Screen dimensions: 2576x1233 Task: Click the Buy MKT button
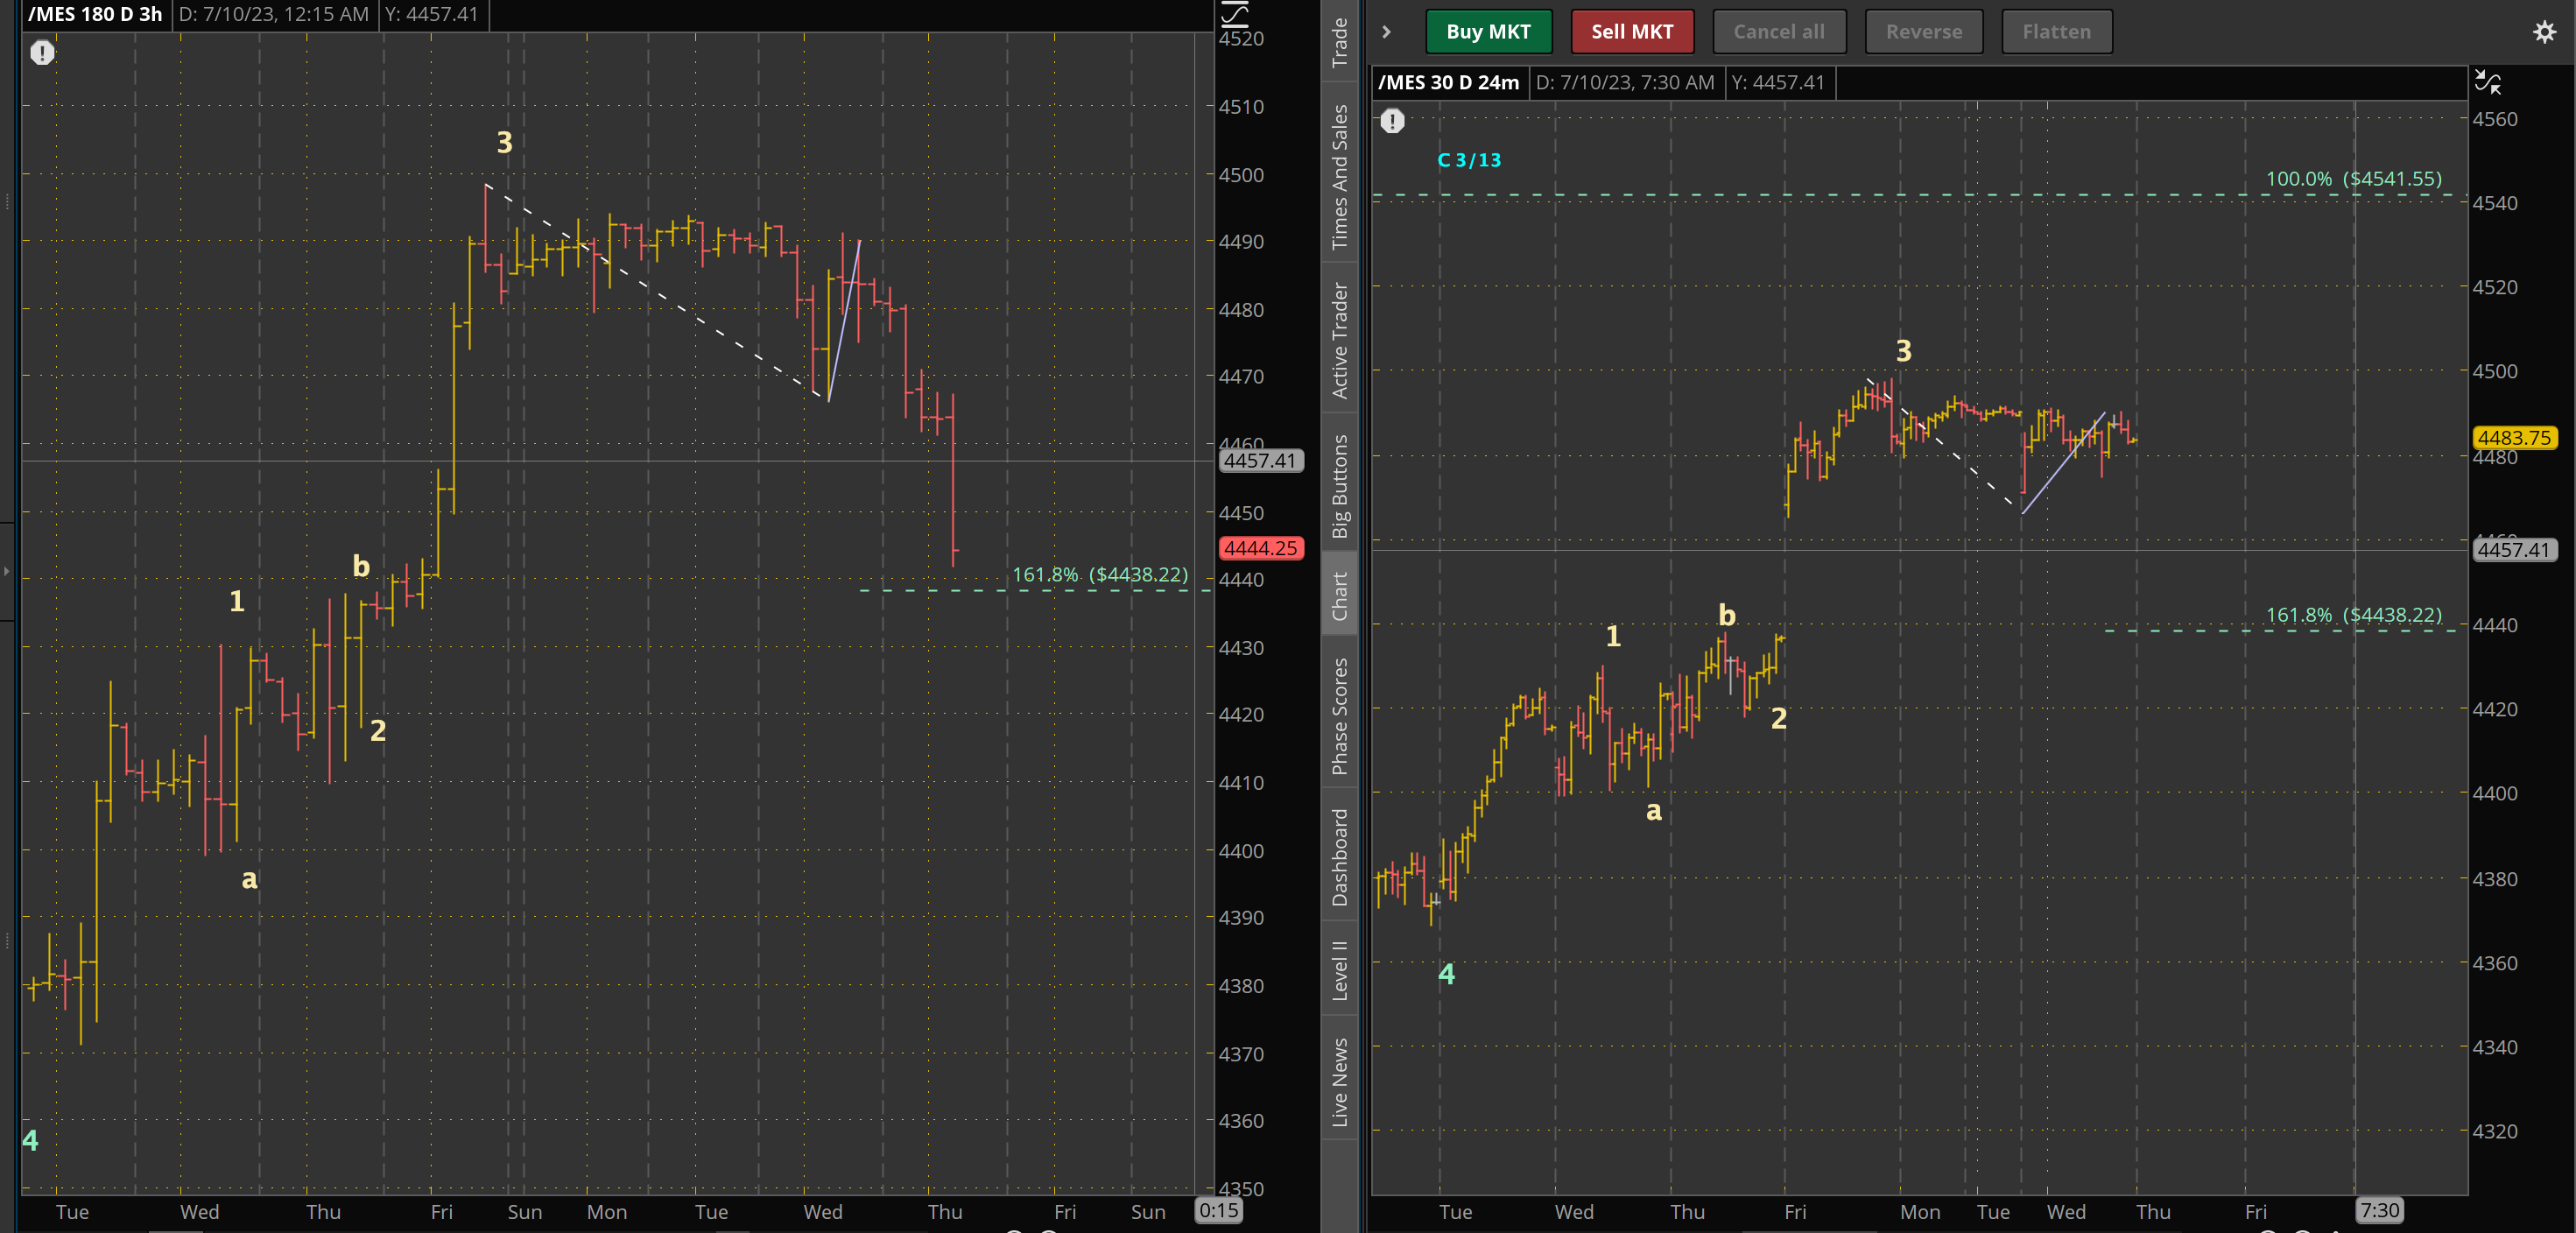tap(1488, 32)
